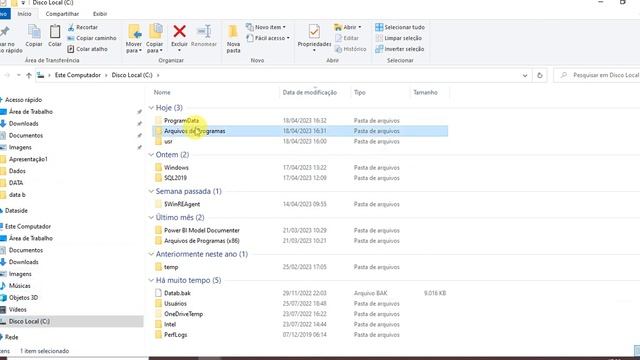The width and height of the screenshot is (640, 360).
Task: Open Rede in the sidebar
Action: pyautogui.click(x=11, y=337)
